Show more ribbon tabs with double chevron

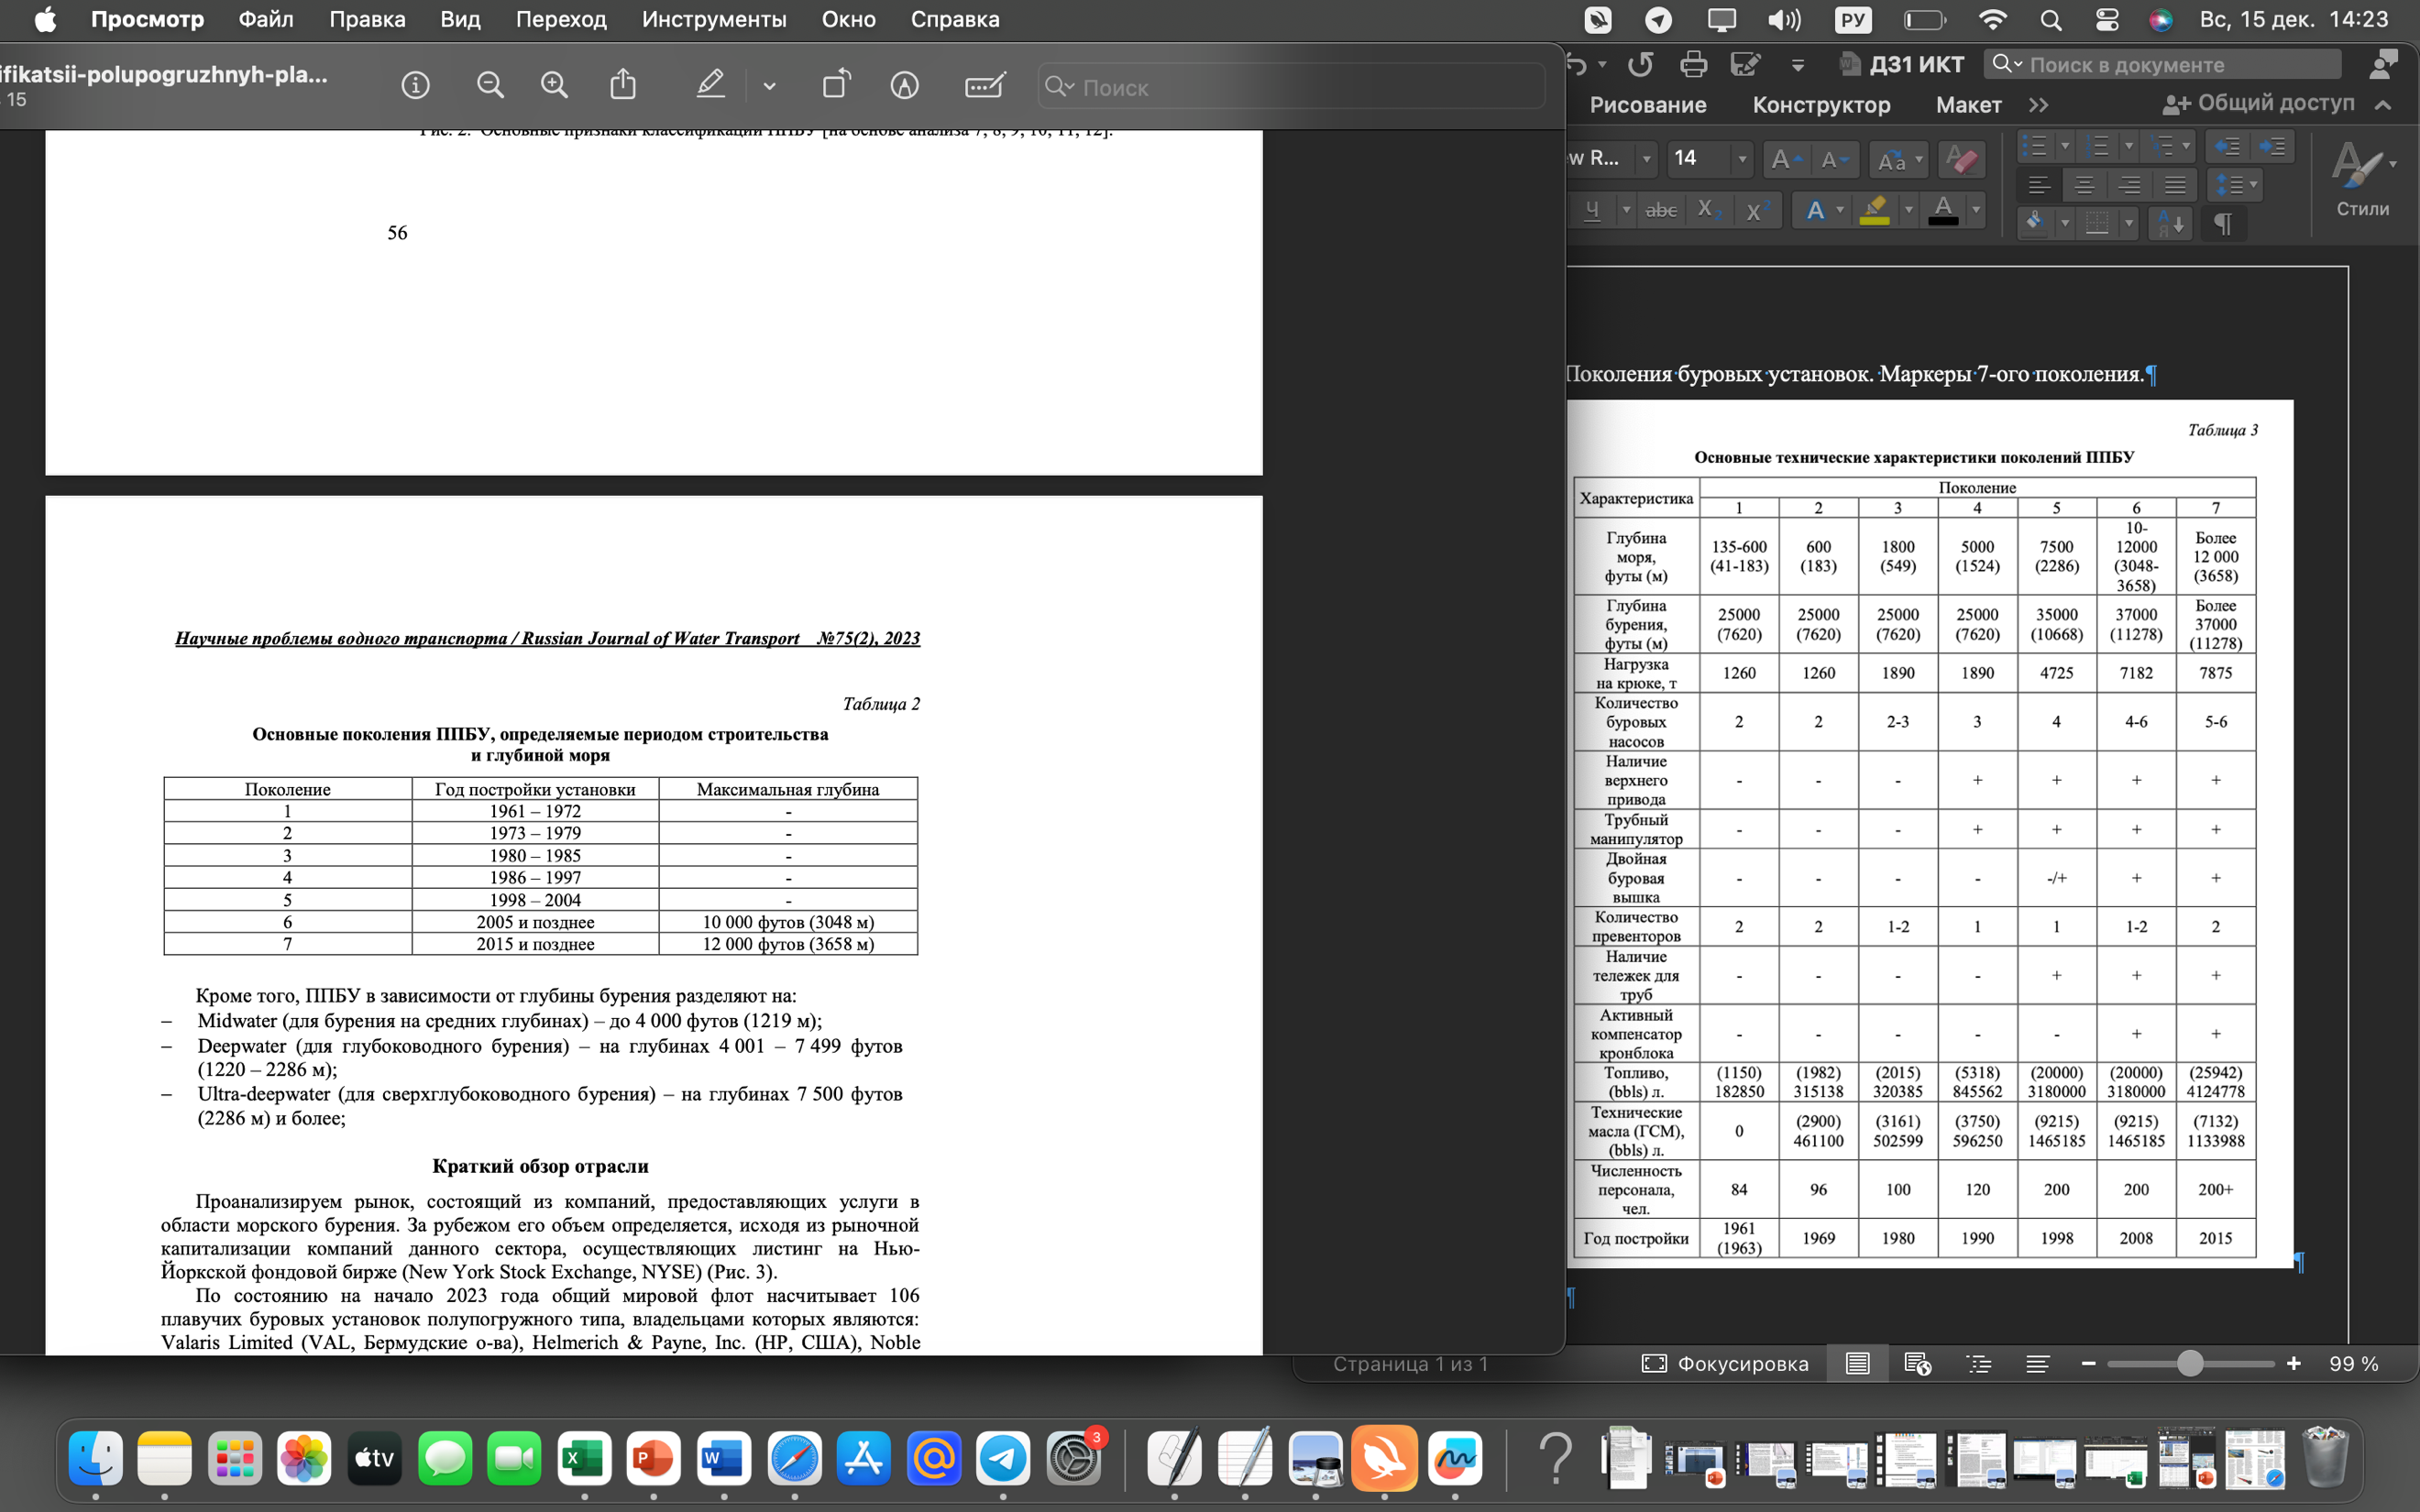coord(2038,105)
